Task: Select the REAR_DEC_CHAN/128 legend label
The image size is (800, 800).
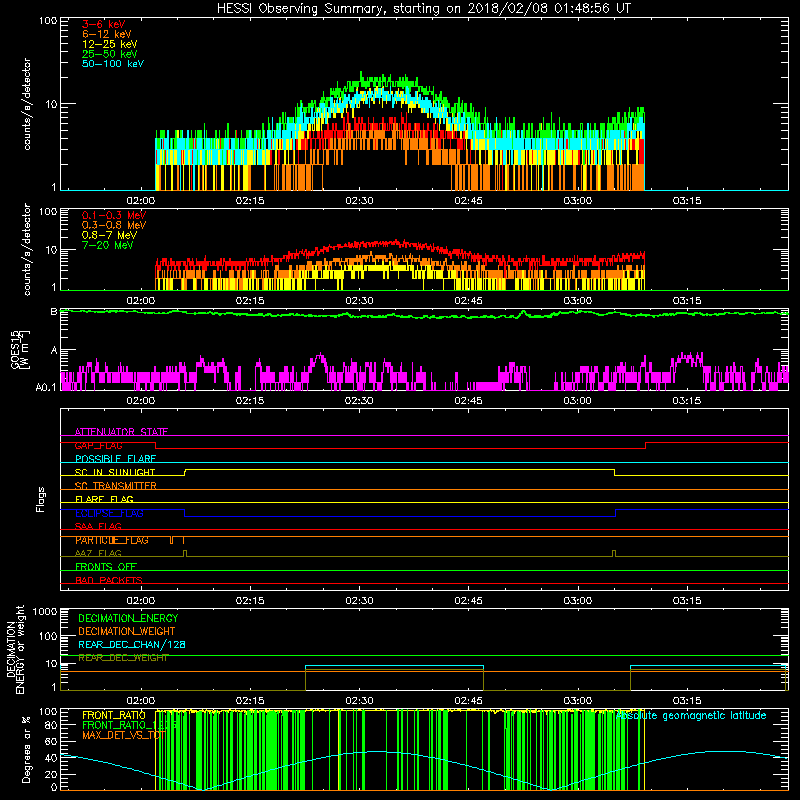Action: click(132, 645)
